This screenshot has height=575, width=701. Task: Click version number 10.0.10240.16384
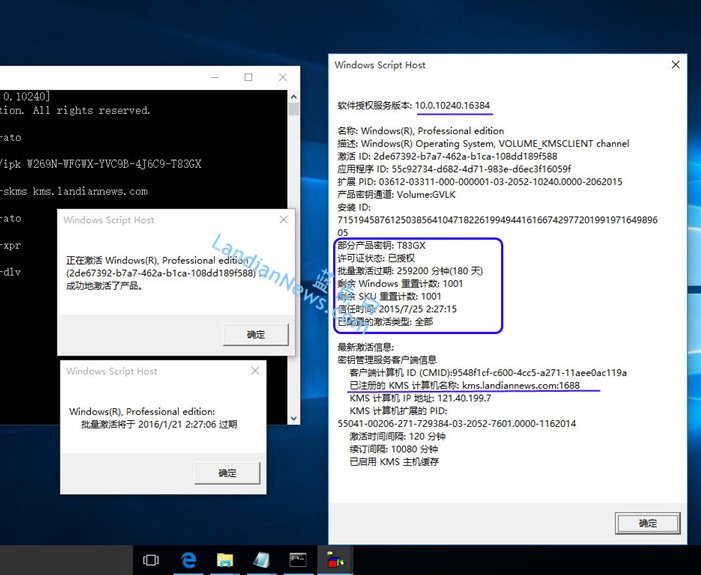[452, 106]
